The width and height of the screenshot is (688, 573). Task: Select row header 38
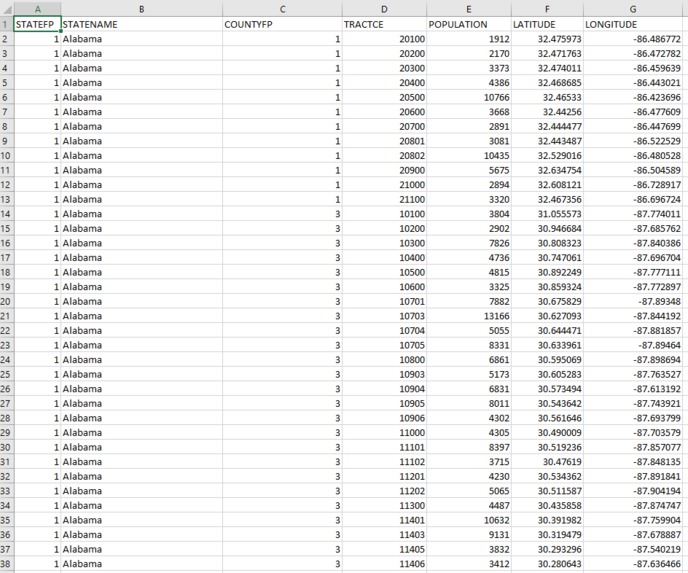click(7, 564)
